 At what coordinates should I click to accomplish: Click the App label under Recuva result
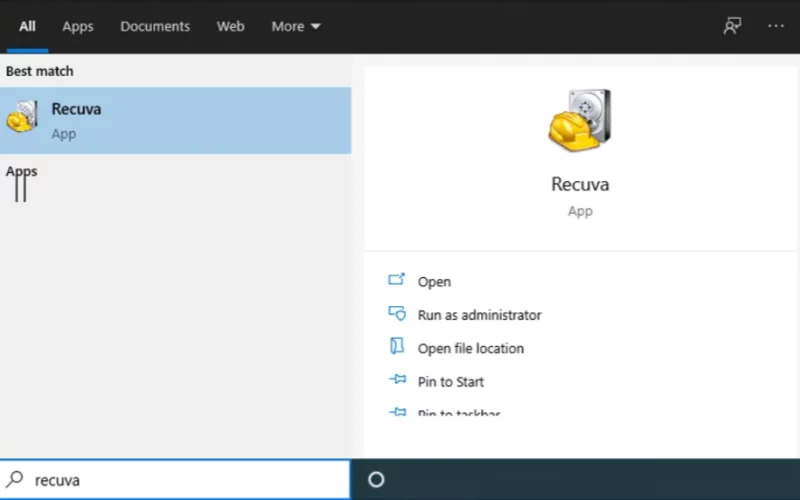point(64,134)
